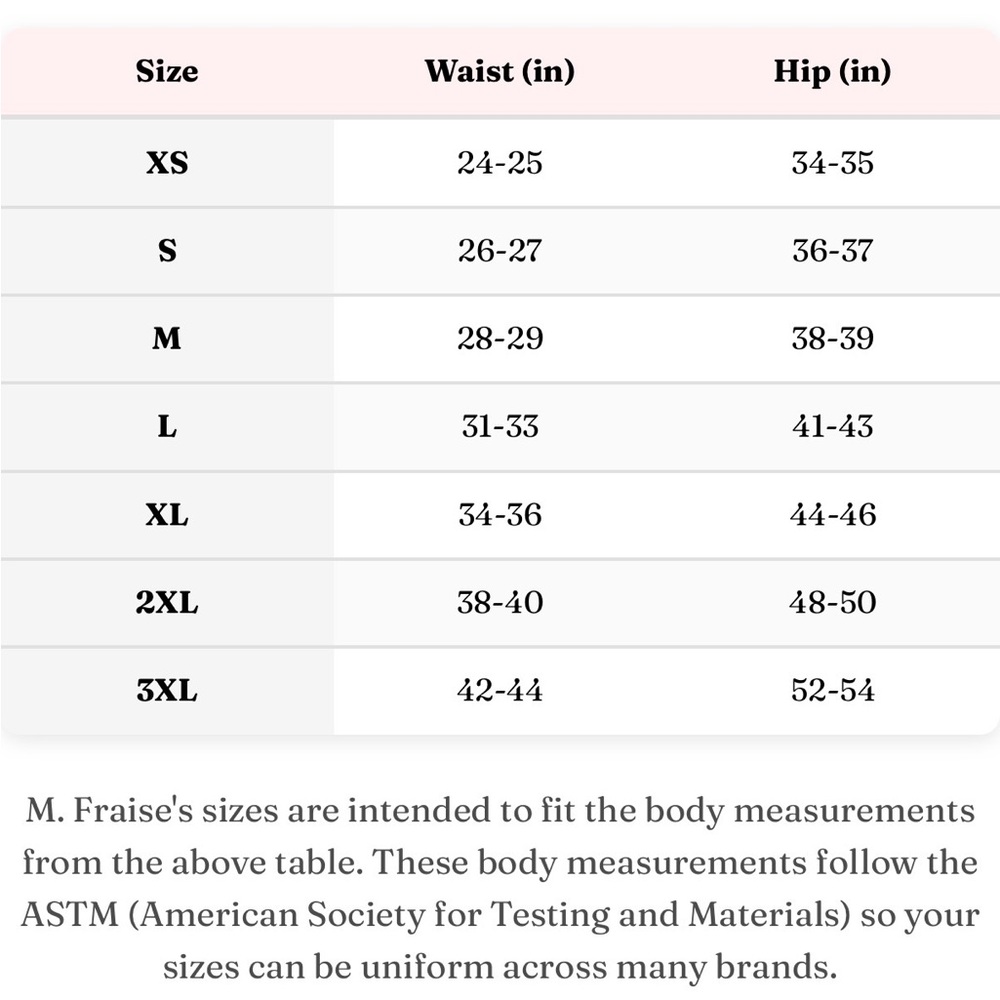
Task: Select the M size row label
Action: [167, 339]
